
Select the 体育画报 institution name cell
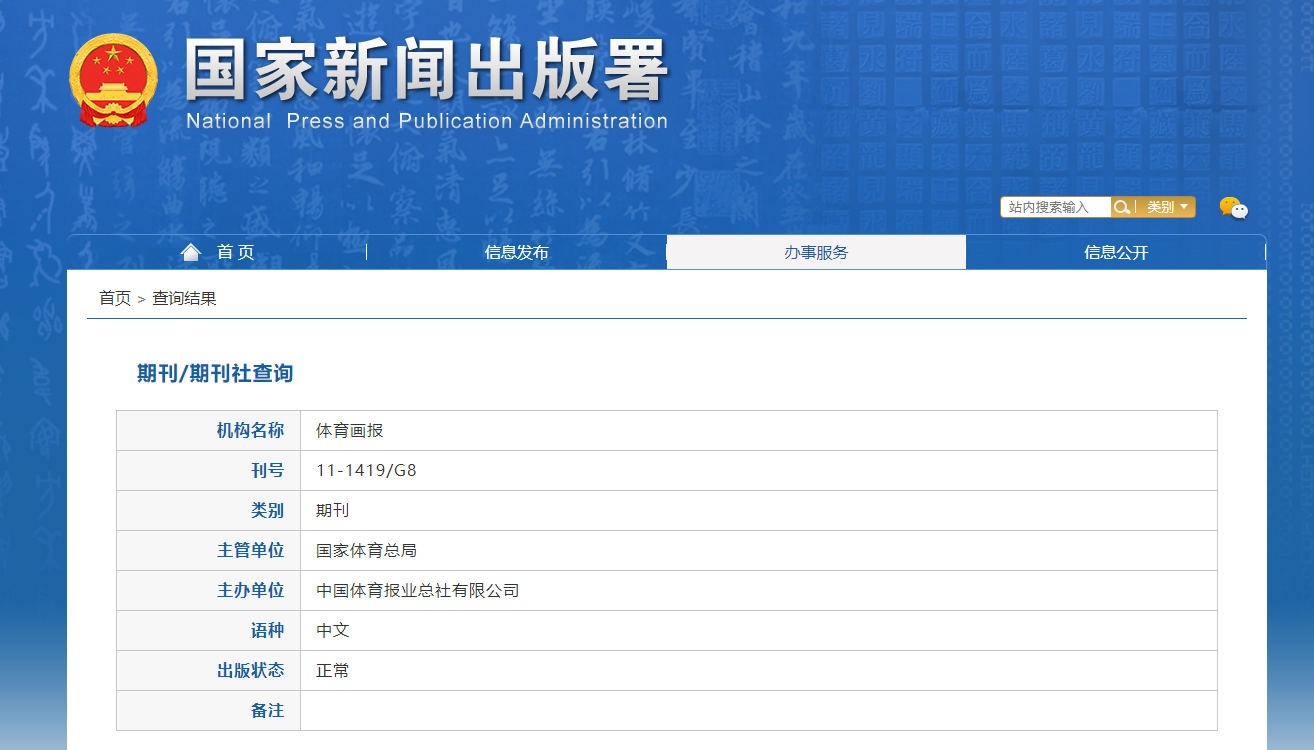click(x=350, y=431)
